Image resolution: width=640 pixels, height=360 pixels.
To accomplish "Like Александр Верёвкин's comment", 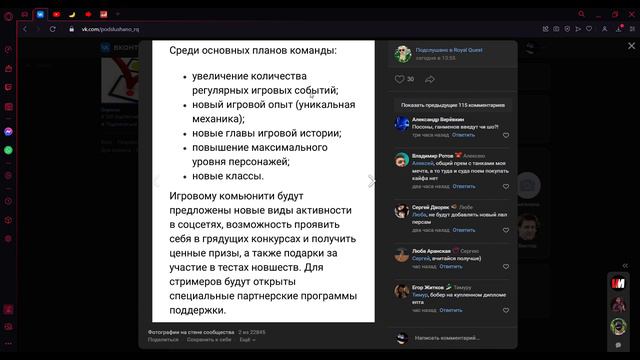I will click(x=506, y=135).
